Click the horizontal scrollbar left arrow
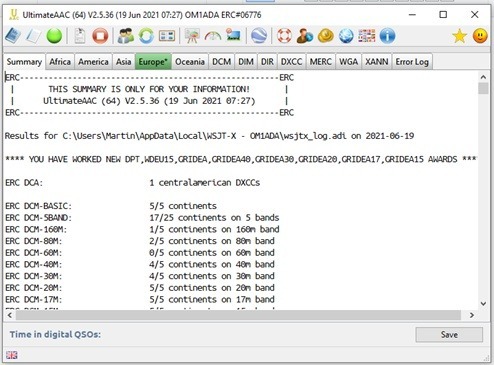494x365 pixels. [x=10, y=315]
